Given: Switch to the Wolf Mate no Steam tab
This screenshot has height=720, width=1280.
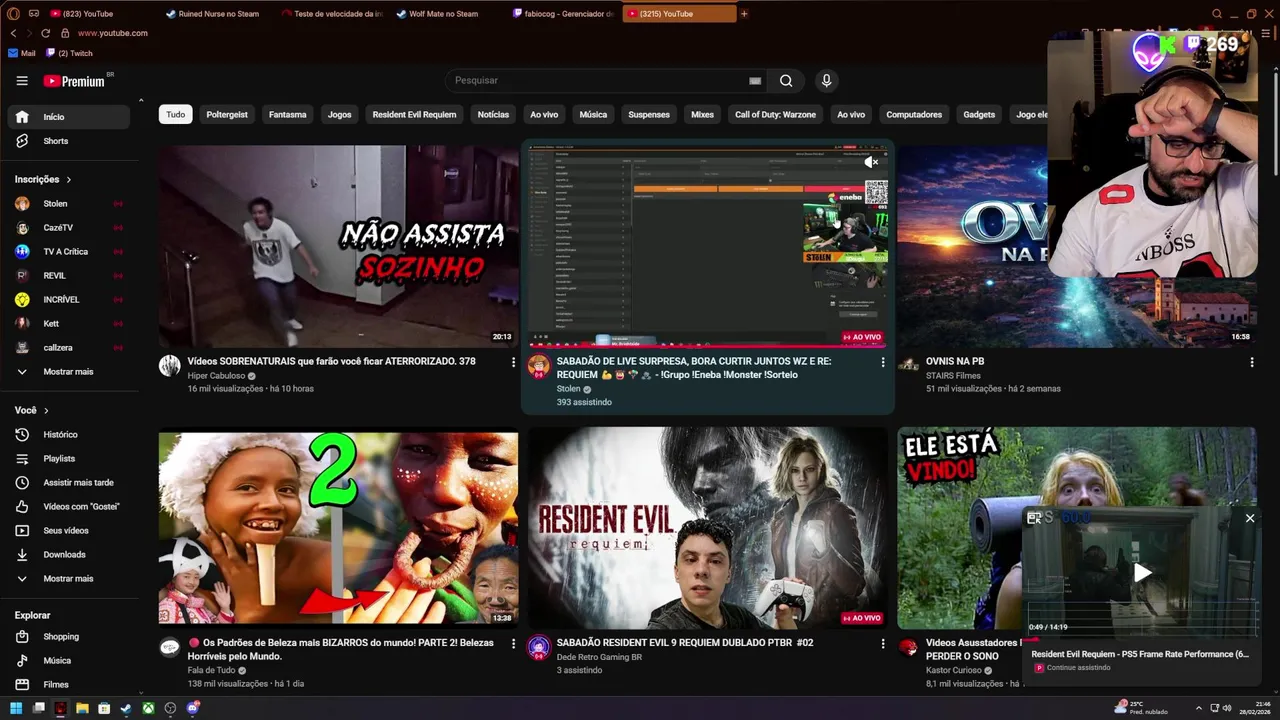Looking at the screenshot, I should tap(437, 14).
